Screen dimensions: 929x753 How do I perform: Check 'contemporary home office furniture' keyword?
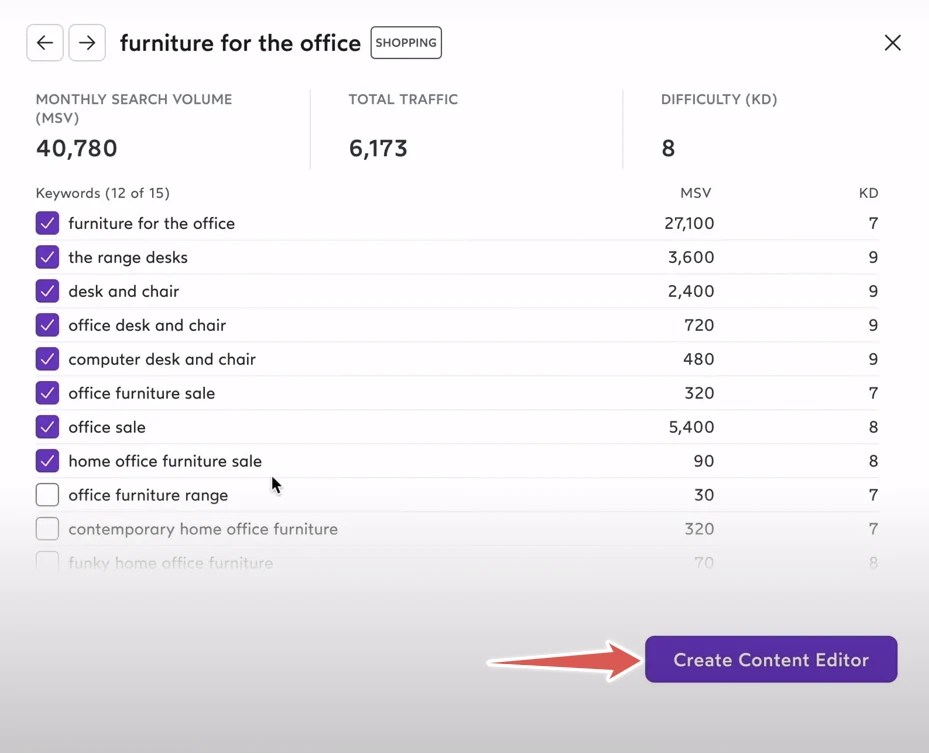tap(47, 529)
